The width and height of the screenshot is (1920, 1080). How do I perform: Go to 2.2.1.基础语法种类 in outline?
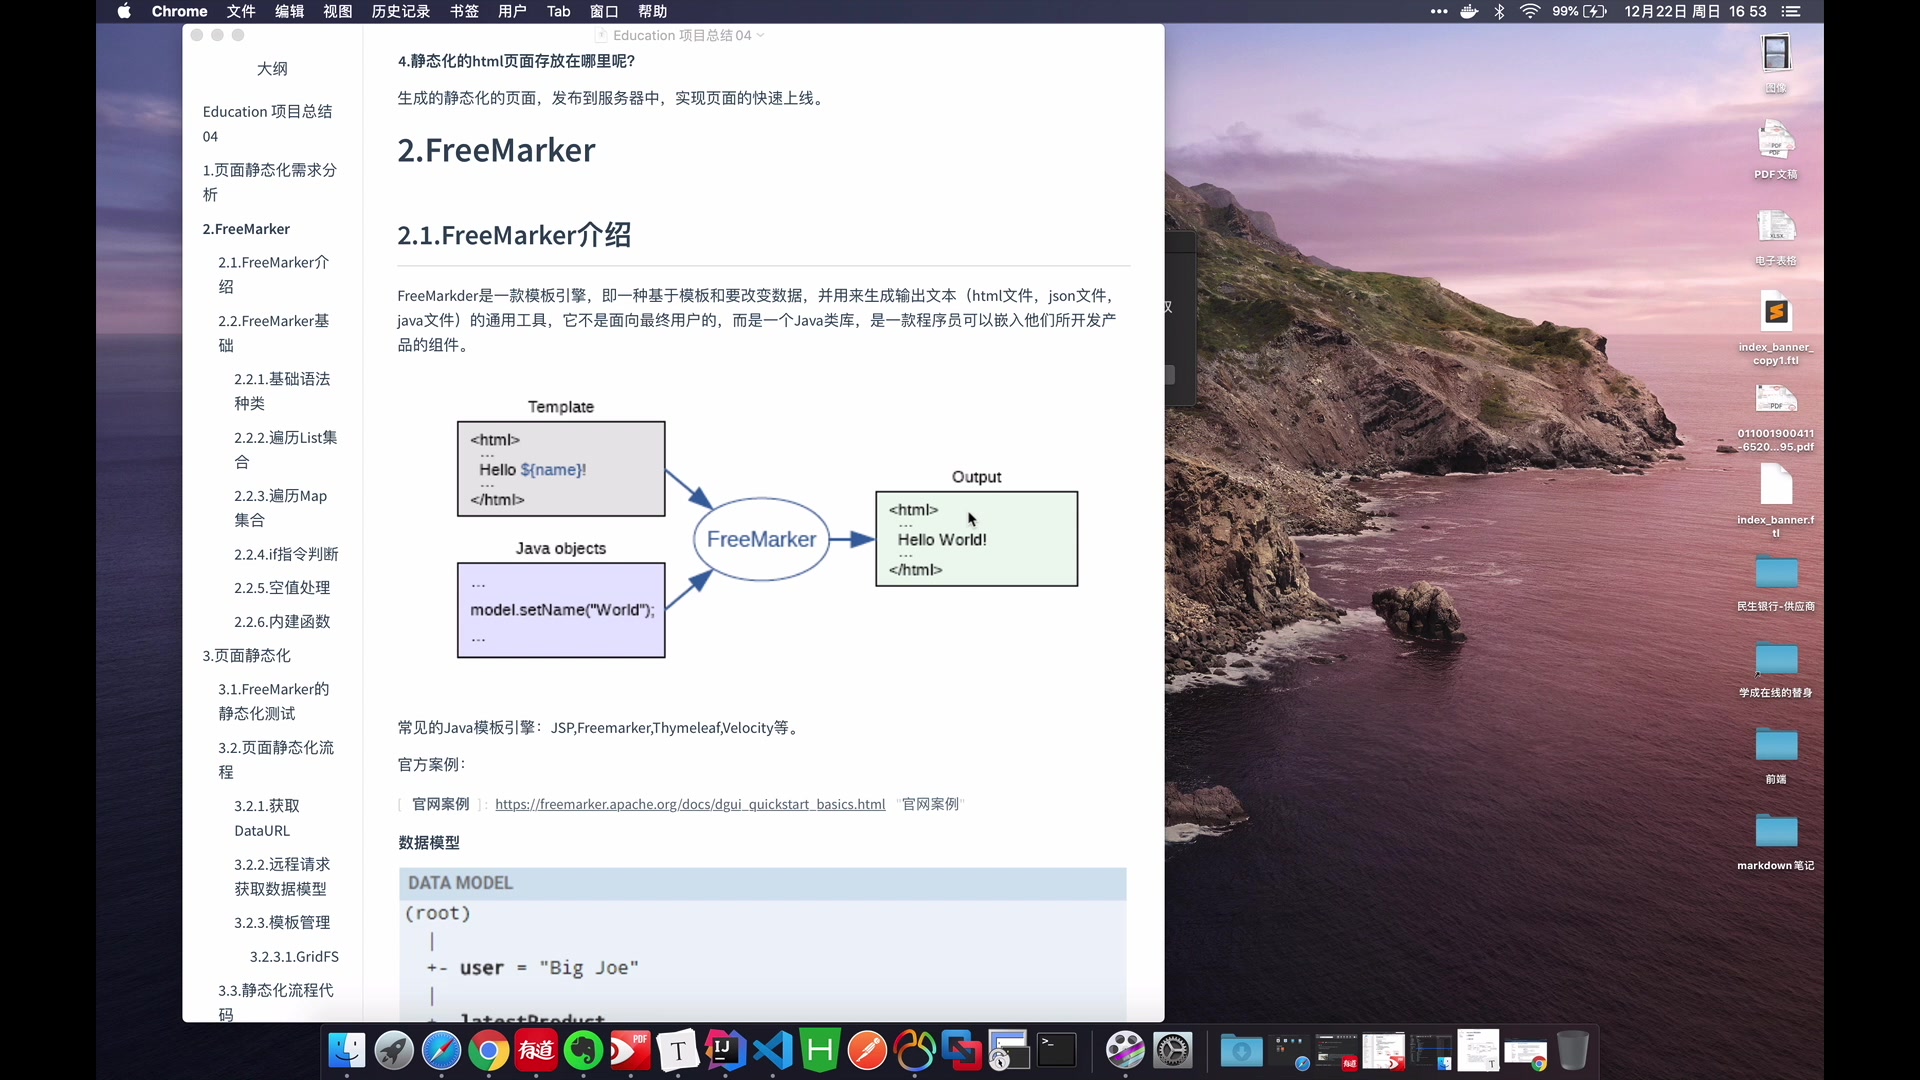click(x=282, y=391)
